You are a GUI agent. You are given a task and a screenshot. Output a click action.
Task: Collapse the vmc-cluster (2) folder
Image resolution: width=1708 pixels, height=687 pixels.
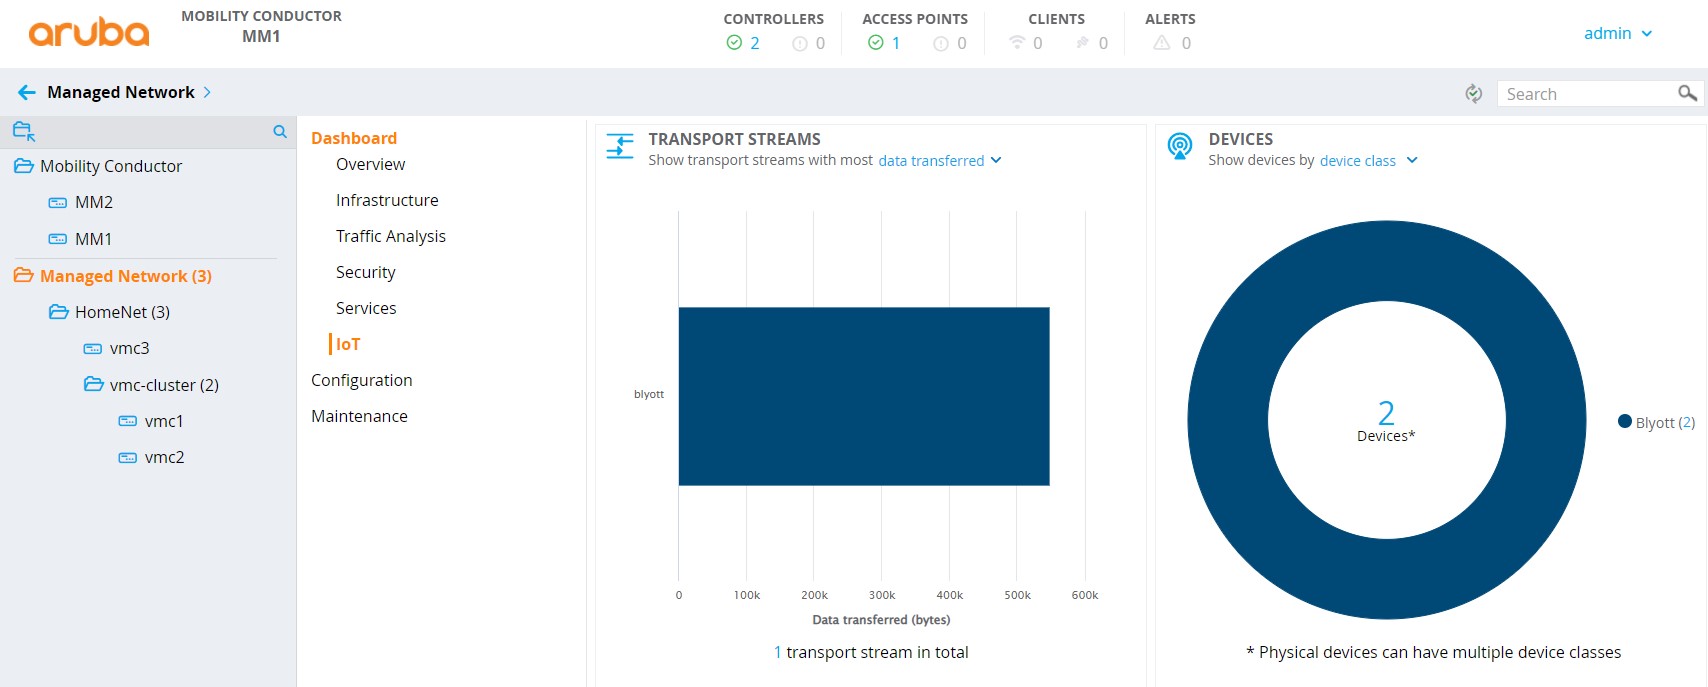coord(94,384)
